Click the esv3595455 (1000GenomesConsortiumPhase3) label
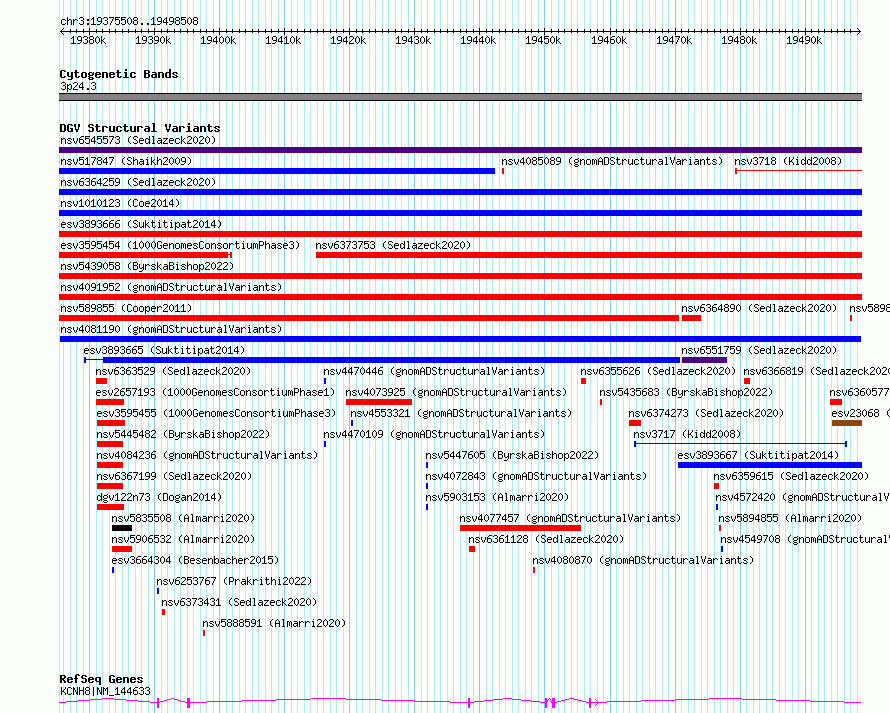The height and width of the screenshot is (713, 890). click(216, 413)
